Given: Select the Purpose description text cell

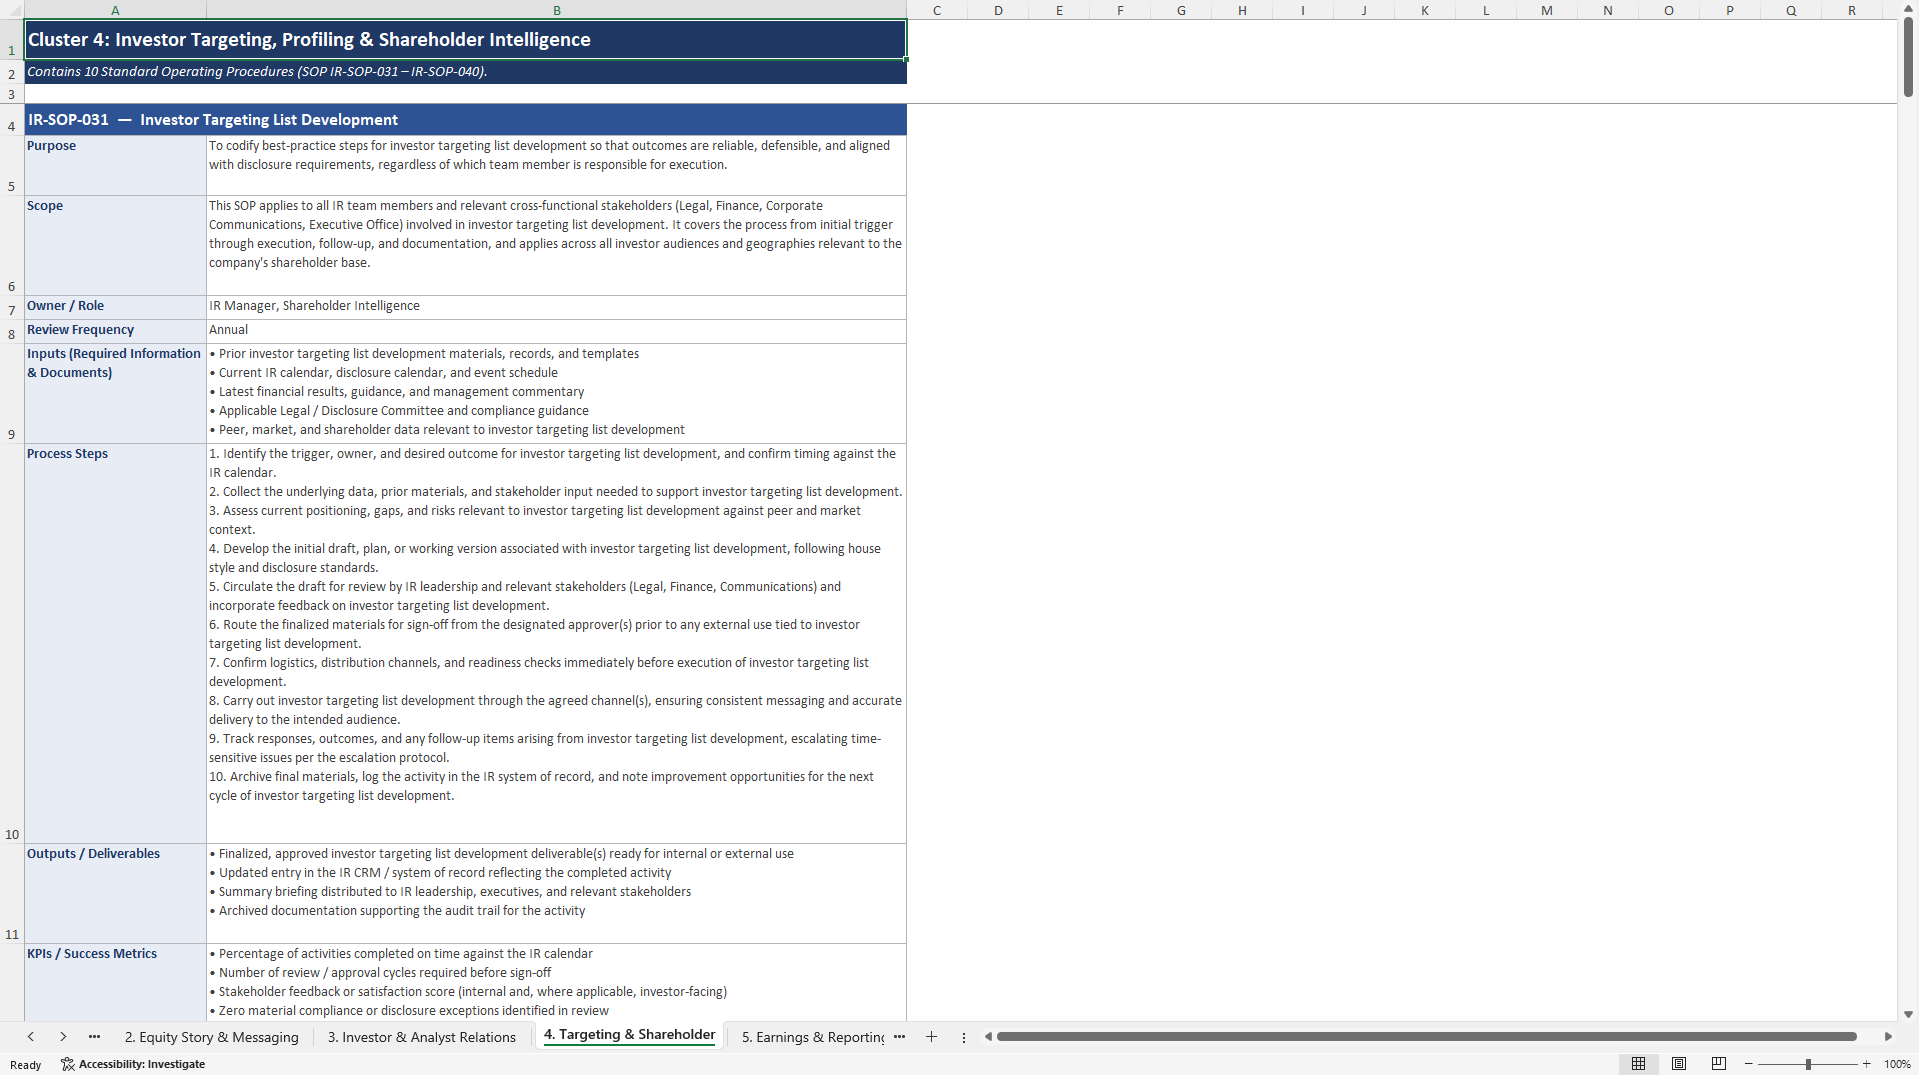Looking at the screenshot, I should pos(556,165).
